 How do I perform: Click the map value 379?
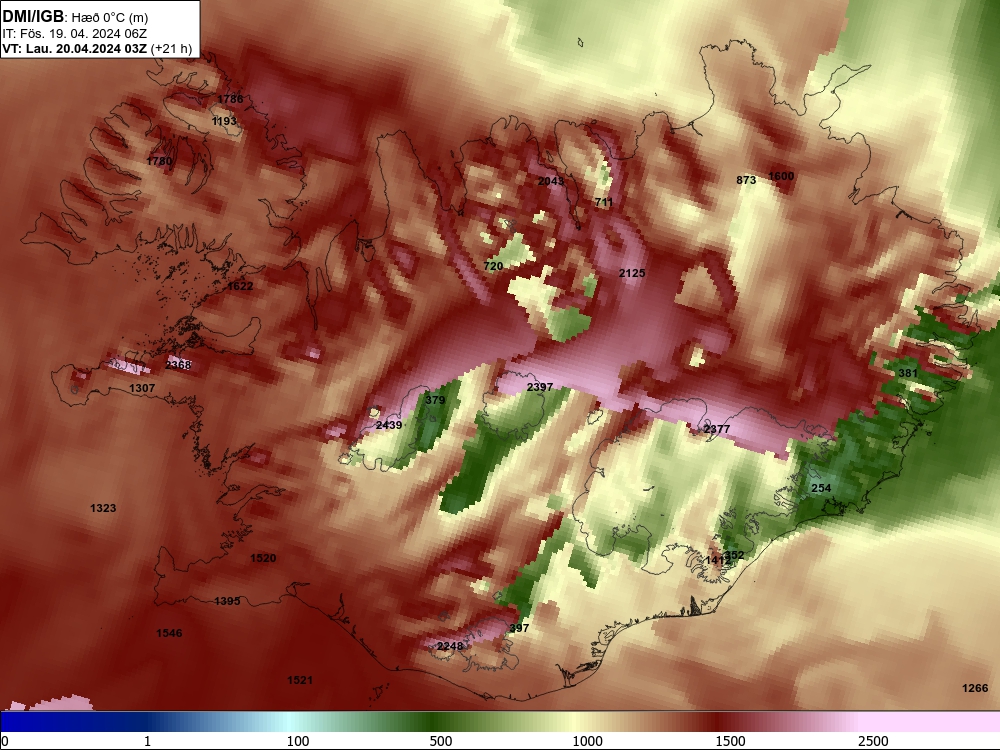click(435, 401)
